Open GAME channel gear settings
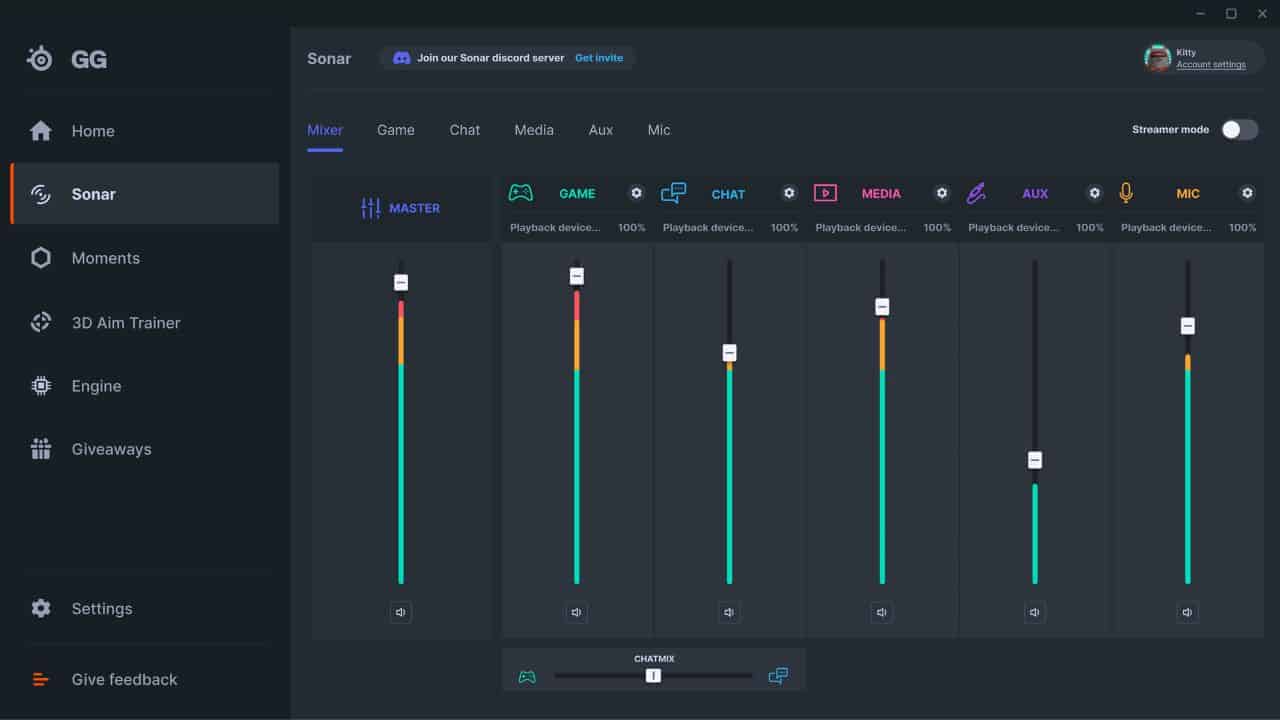The height and width of the screenshot is (720, 1280). tap(636, 193)
